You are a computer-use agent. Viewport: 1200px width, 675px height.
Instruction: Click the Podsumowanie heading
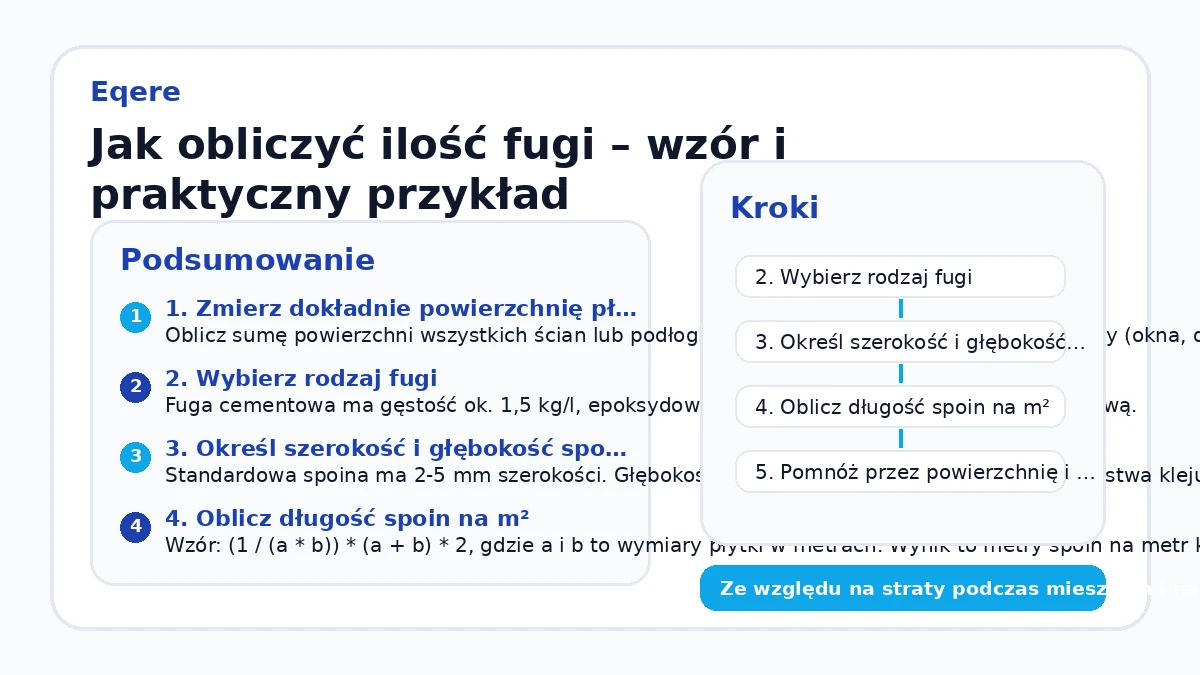coord(247,260)
